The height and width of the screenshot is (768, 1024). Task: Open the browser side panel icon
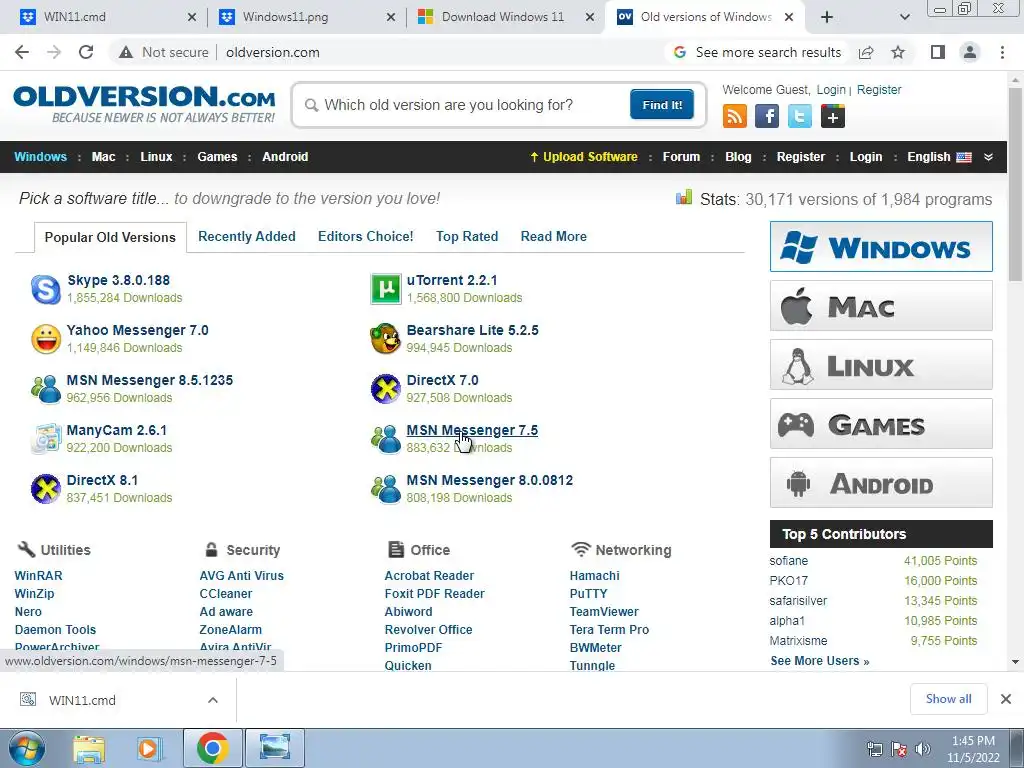point(938,52)
